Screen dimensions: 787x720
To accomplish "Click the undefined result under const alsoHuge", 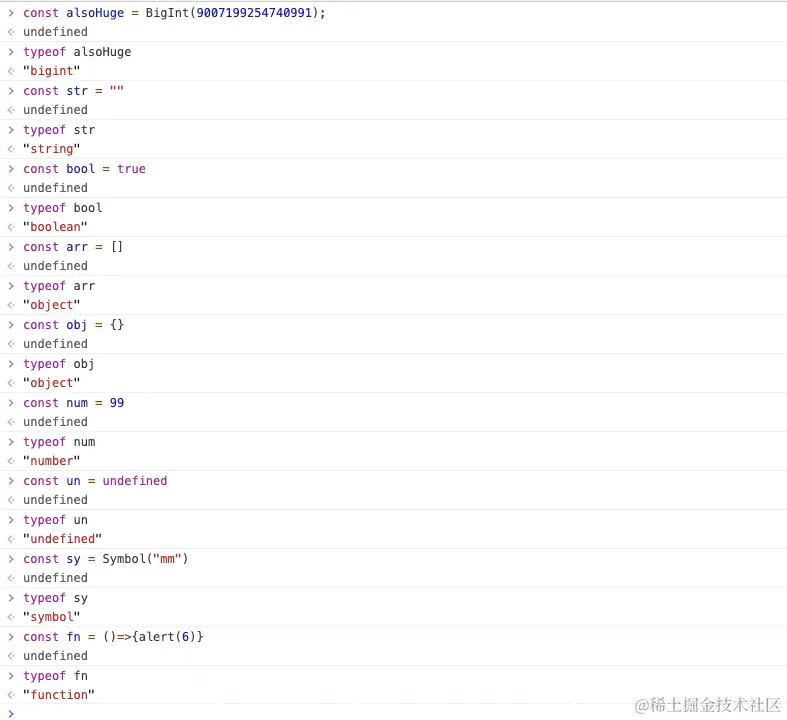I will (x=55, y=32).
